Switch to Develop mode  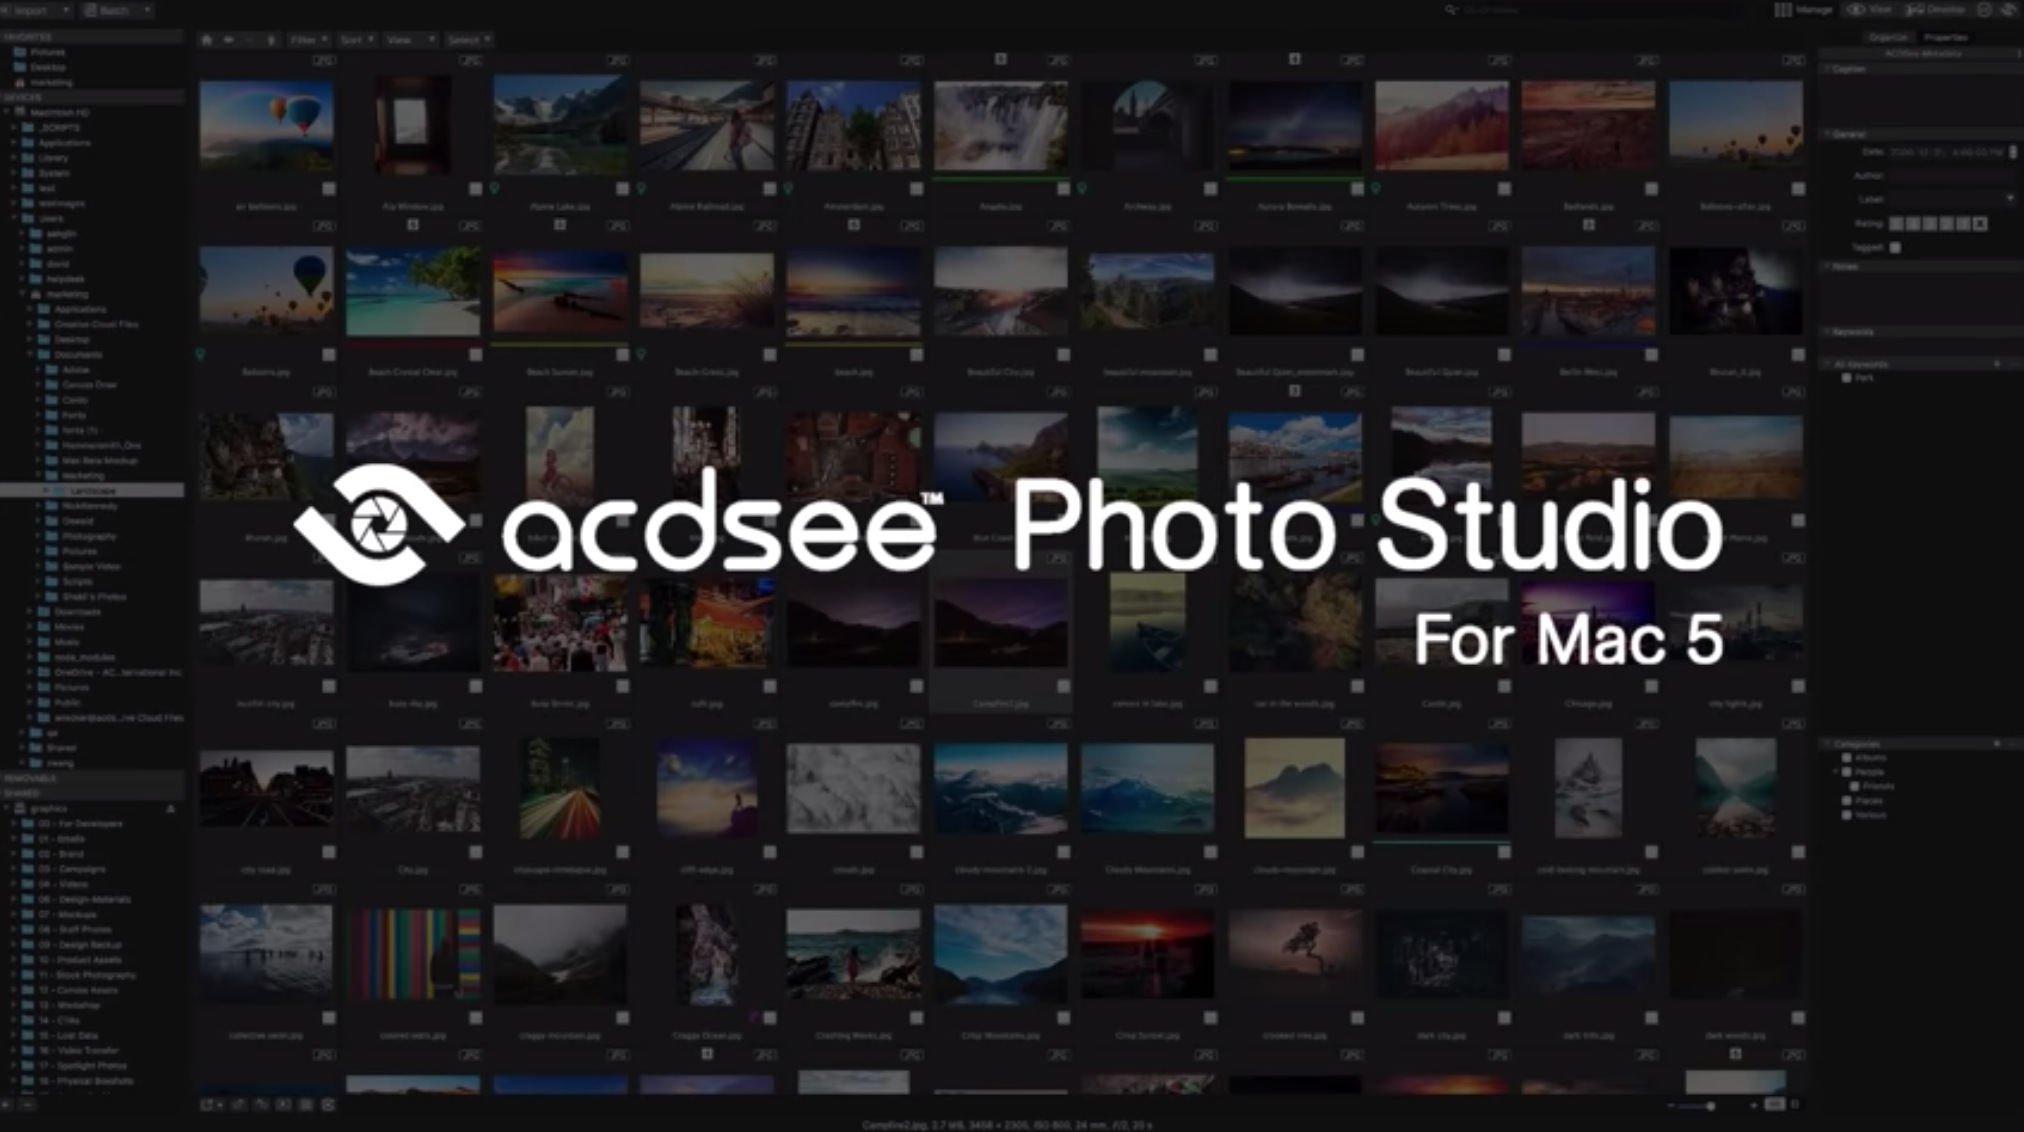pos(1935,9)
